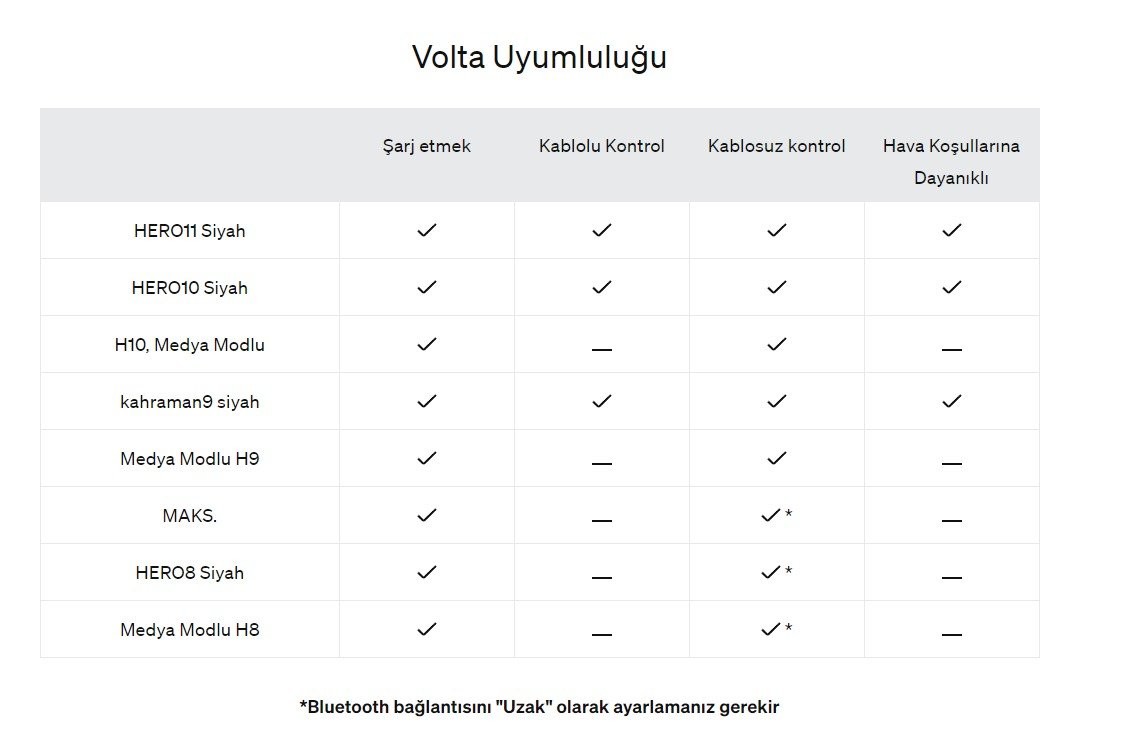Click HERO11 Siyah Kablosuz kontrol checkmark

(x=776, y=230)
